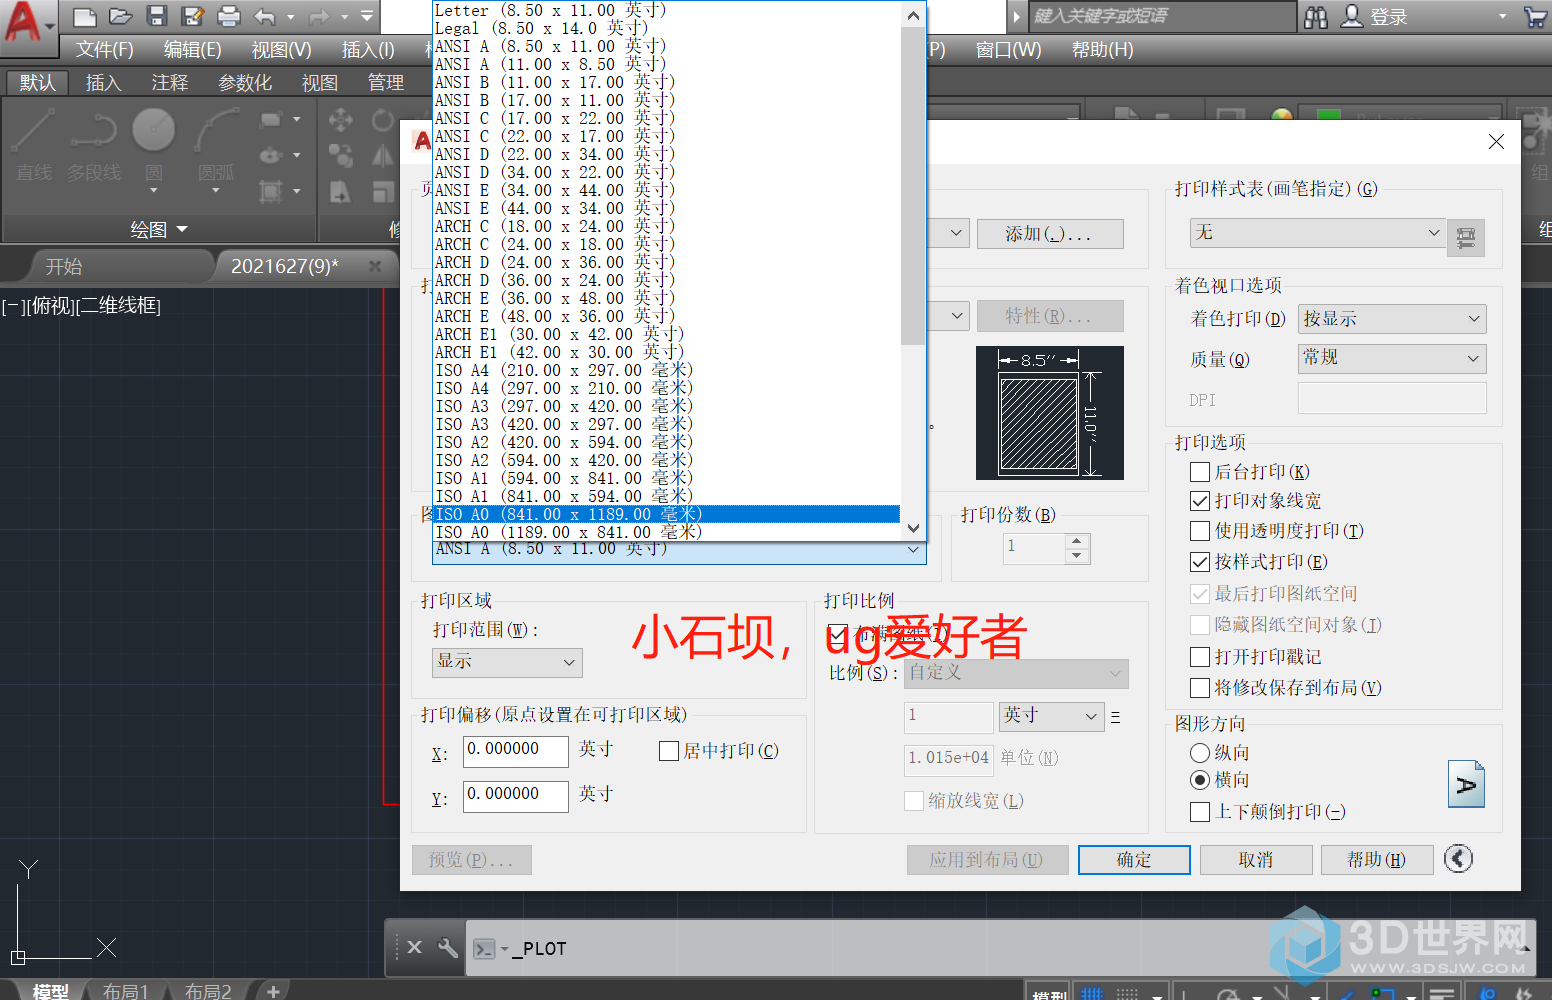The width and height of the screenshot is (1552, 1000).
Task: Click the Undo arrow icon
Action: [x=265, y=16]
